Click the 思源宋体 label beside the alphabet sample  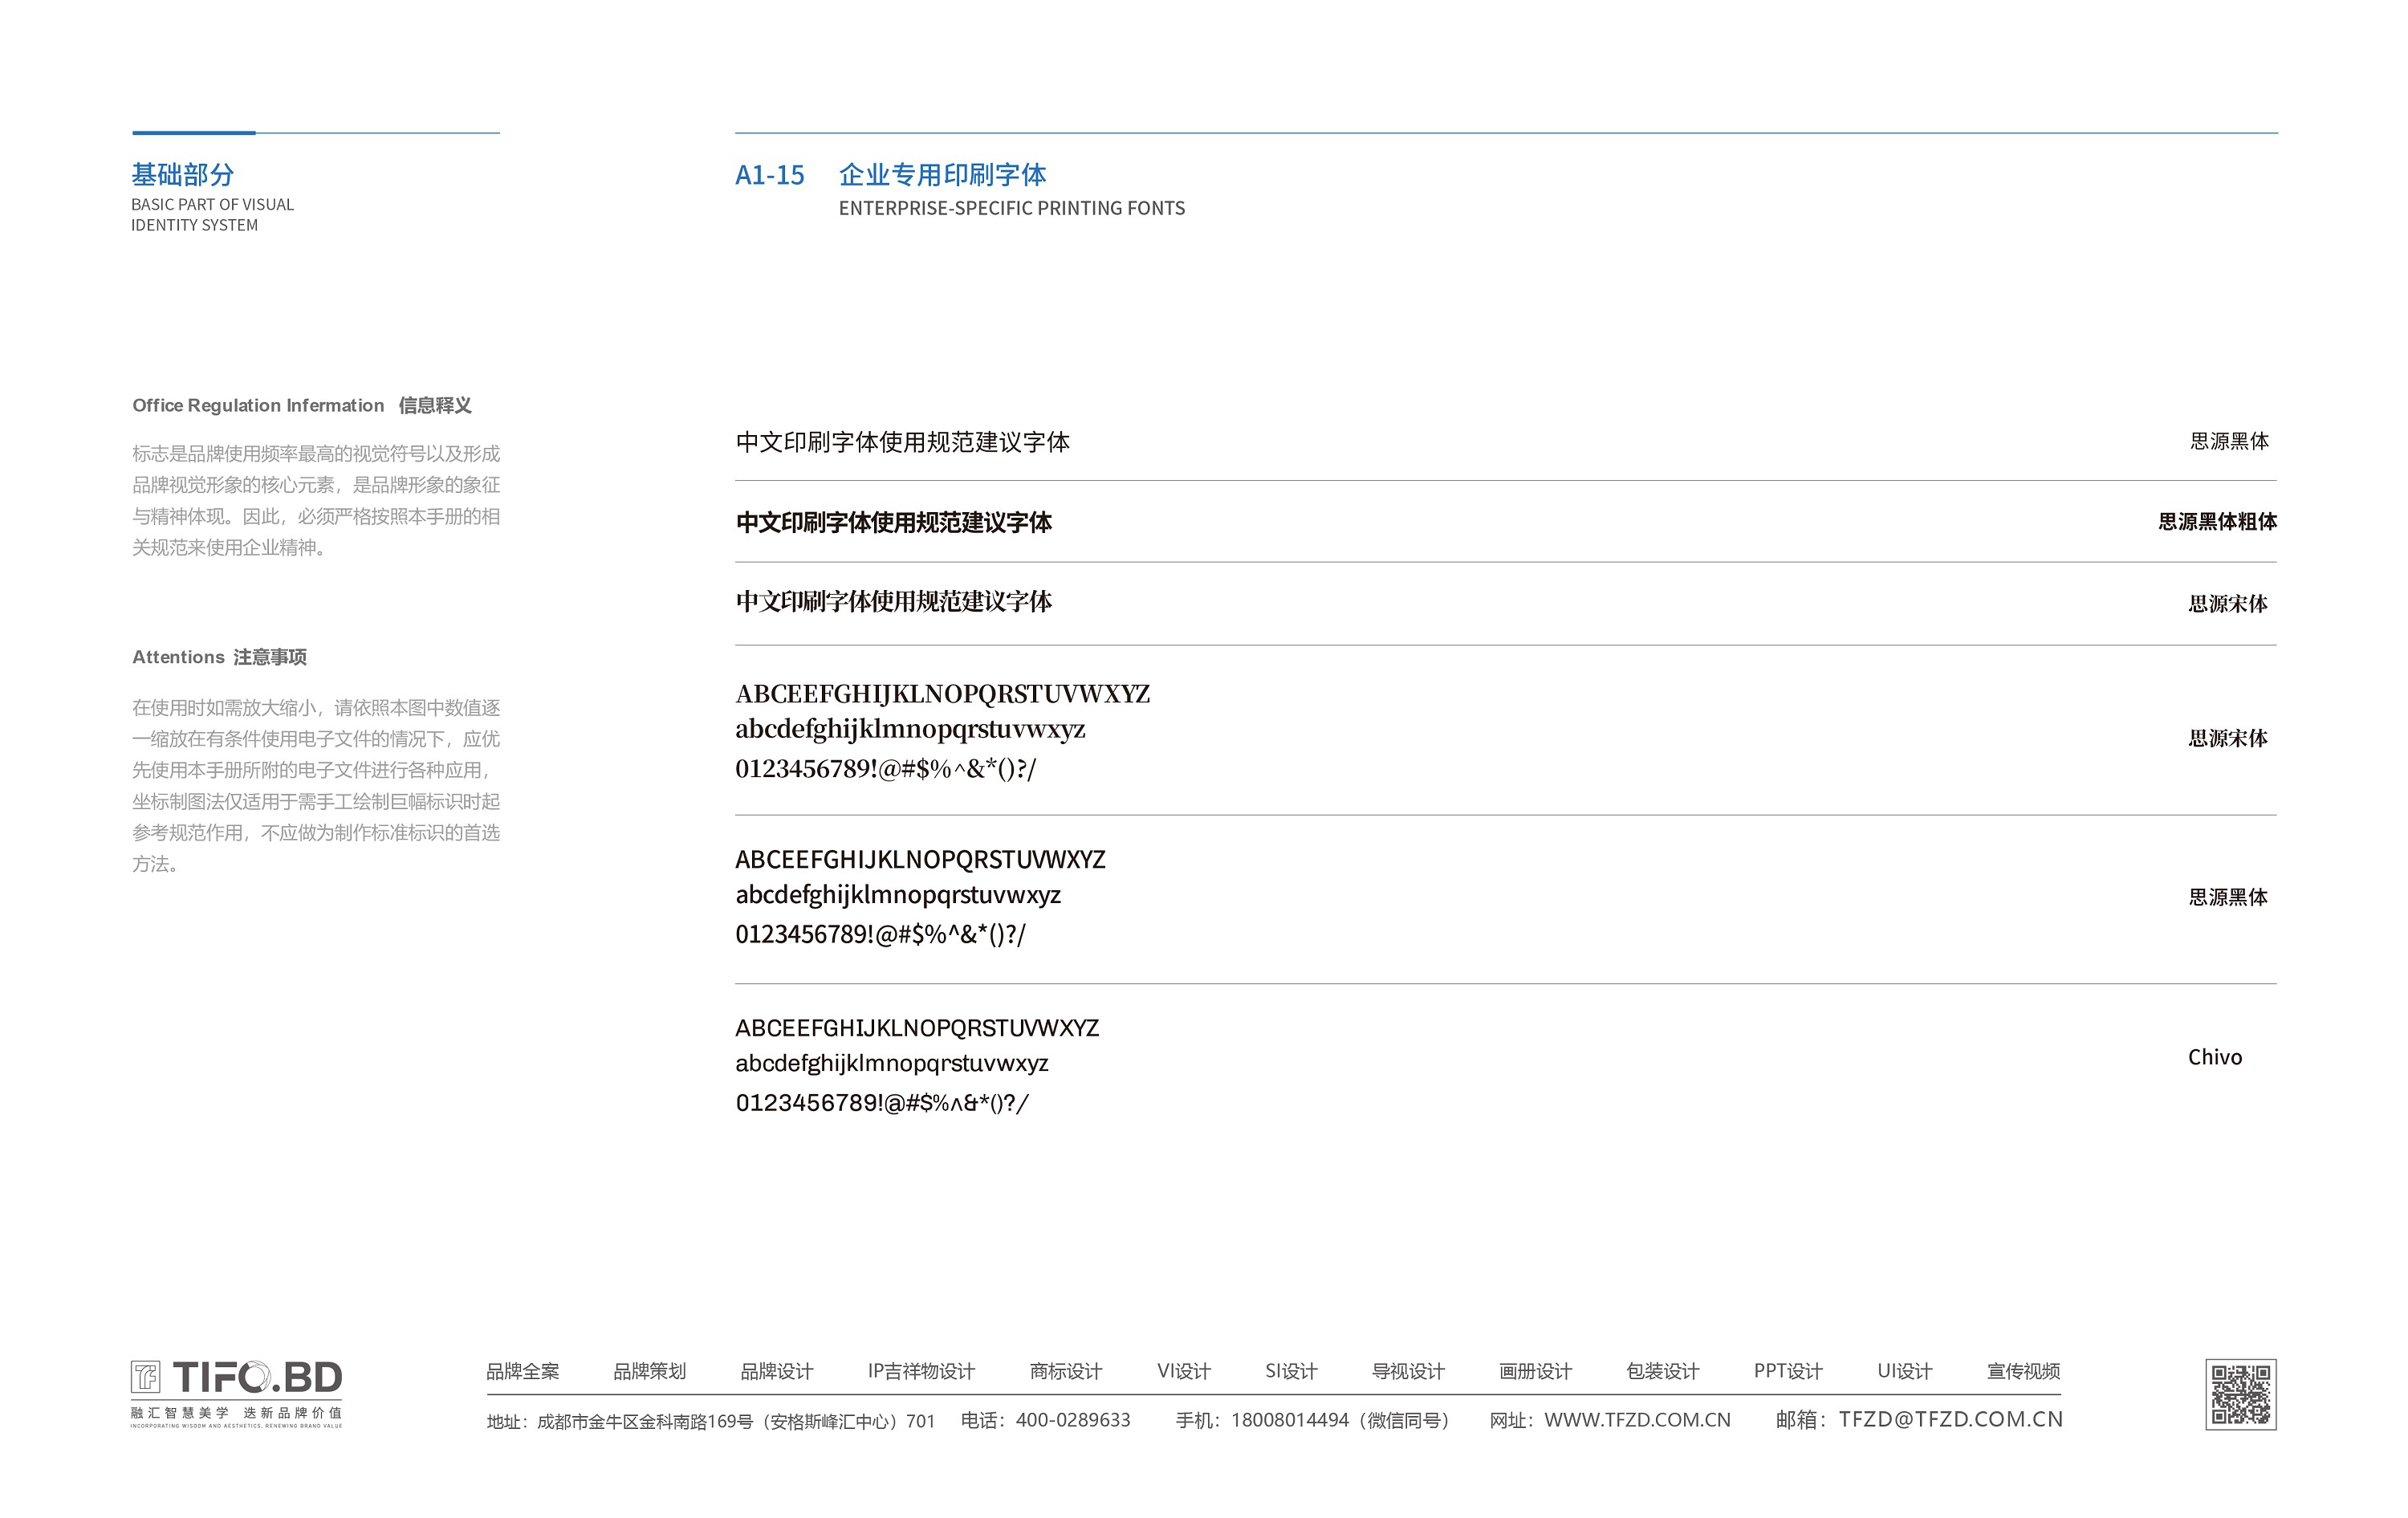point(2227,738)
